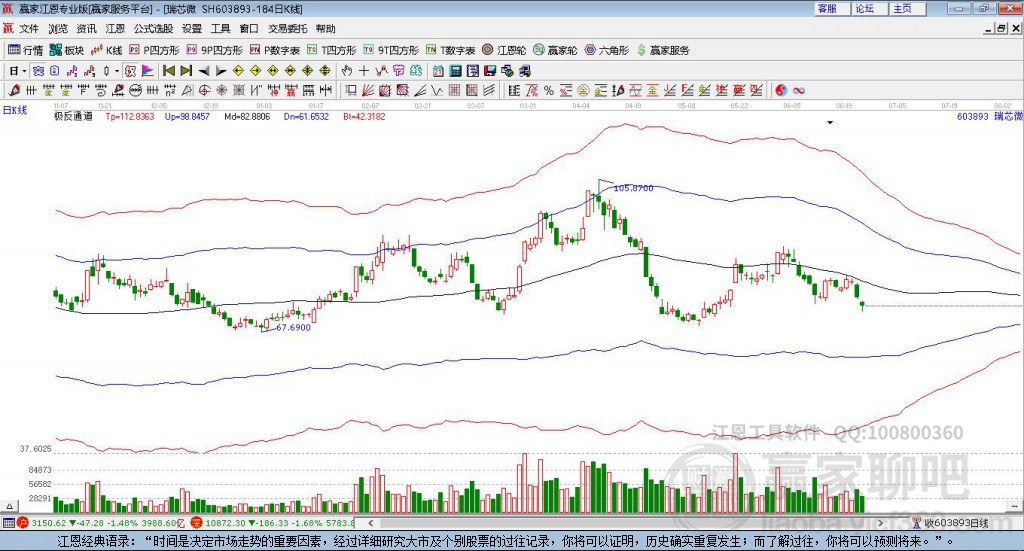Click the pink flag icon
The image size is (1024, 551).
tap(148, 71)
